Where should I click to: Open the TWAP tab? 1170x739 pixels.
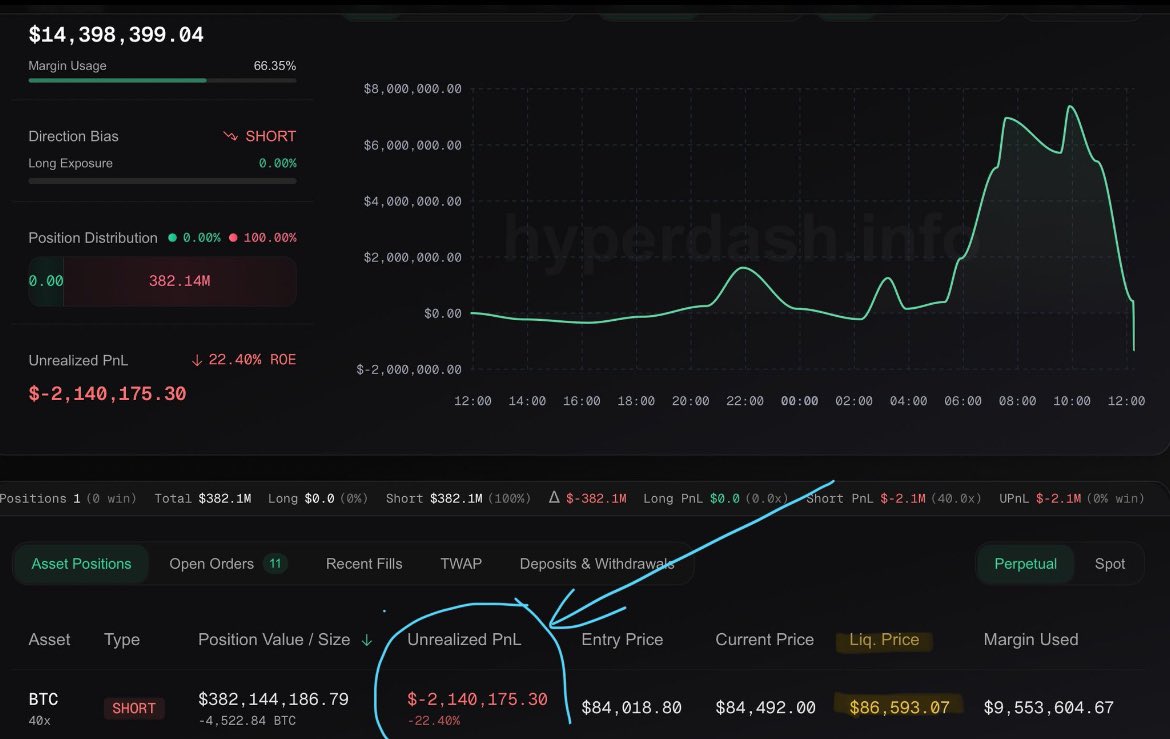click(x=460, y=563)
